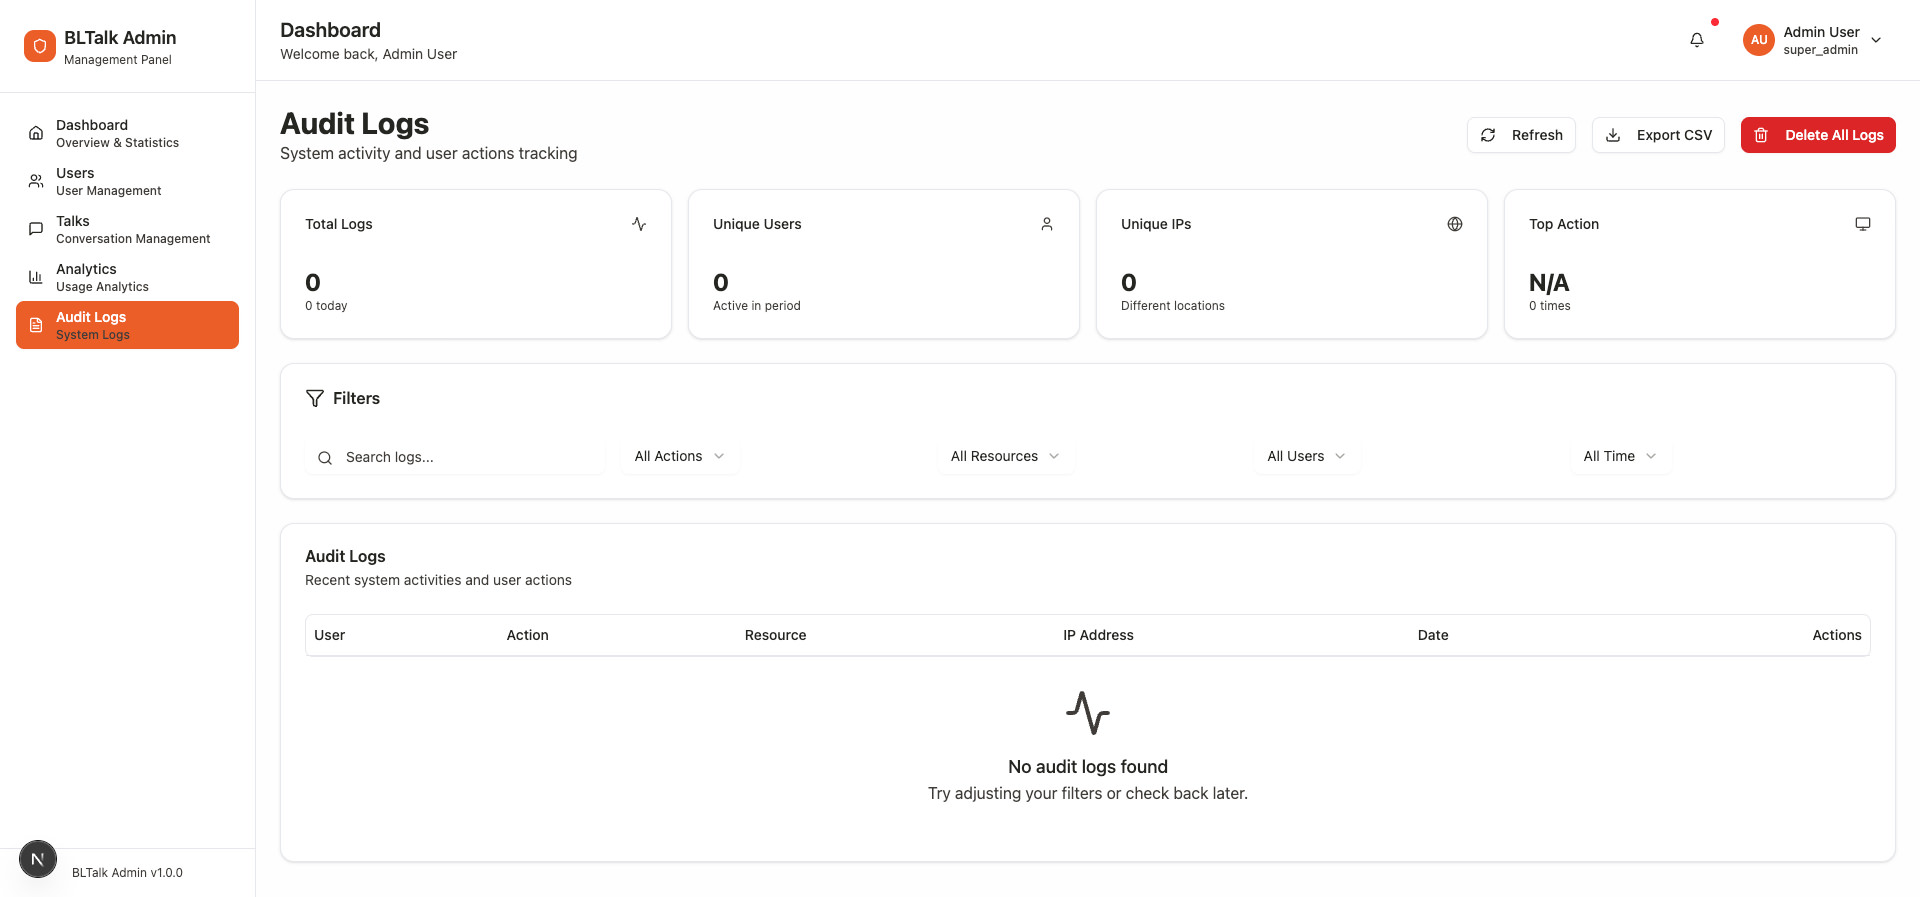This screenshot has width=1920, height=897.
Task: Expand the All Resources filter
Action: 1005,456
